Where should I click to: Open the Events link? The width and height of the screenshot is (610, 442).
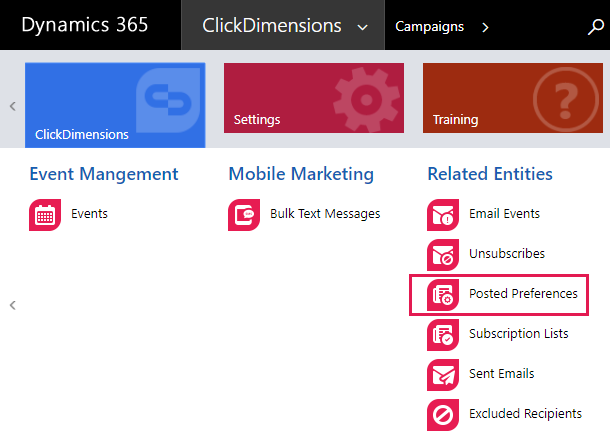[x=89, y=214]
